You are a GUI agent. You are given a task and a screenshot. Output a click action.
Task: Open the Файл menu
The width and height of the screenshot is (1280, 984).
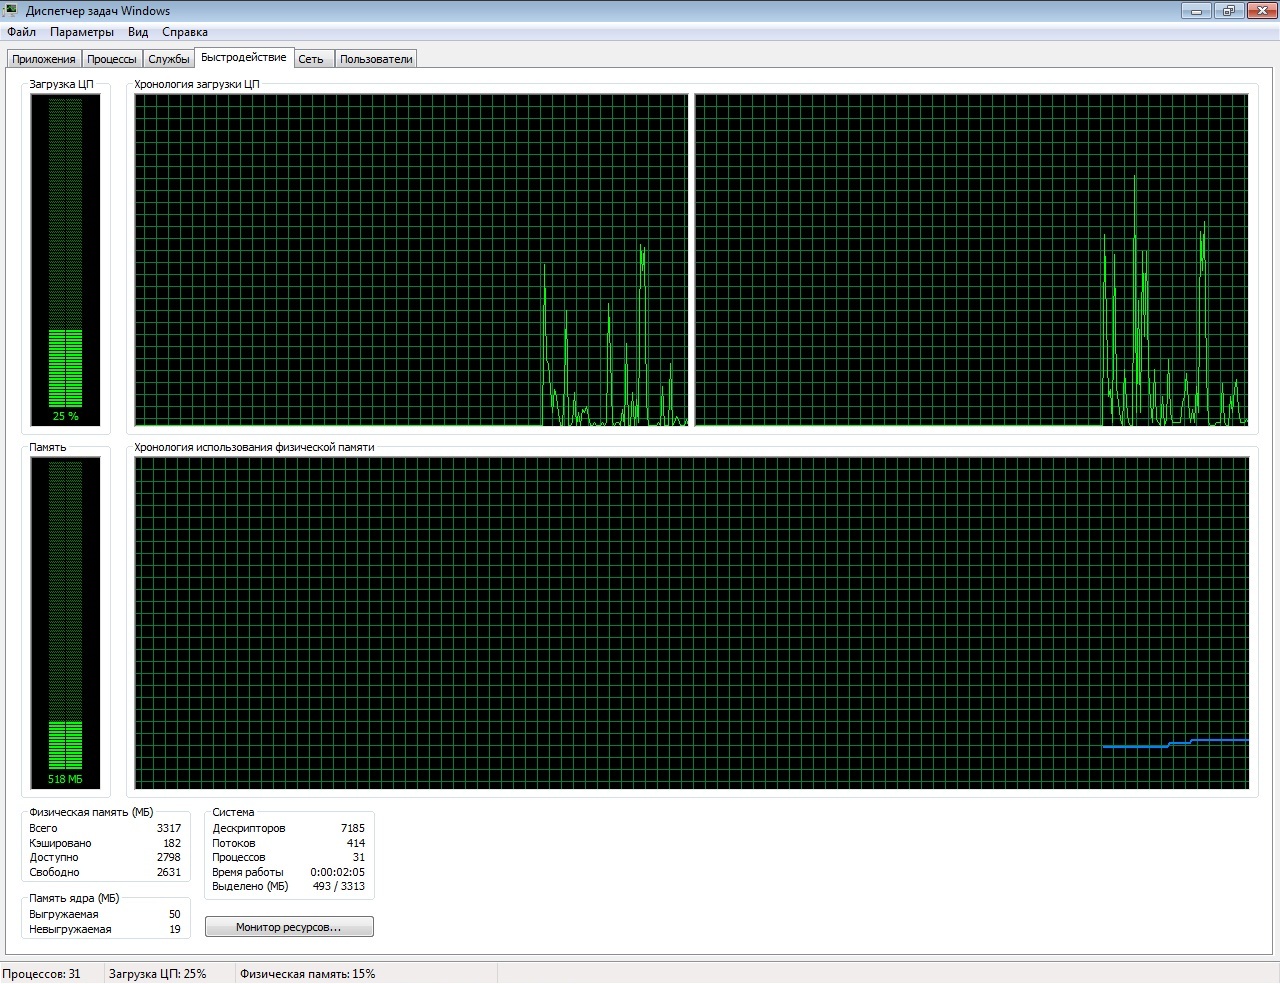(21, 32)
